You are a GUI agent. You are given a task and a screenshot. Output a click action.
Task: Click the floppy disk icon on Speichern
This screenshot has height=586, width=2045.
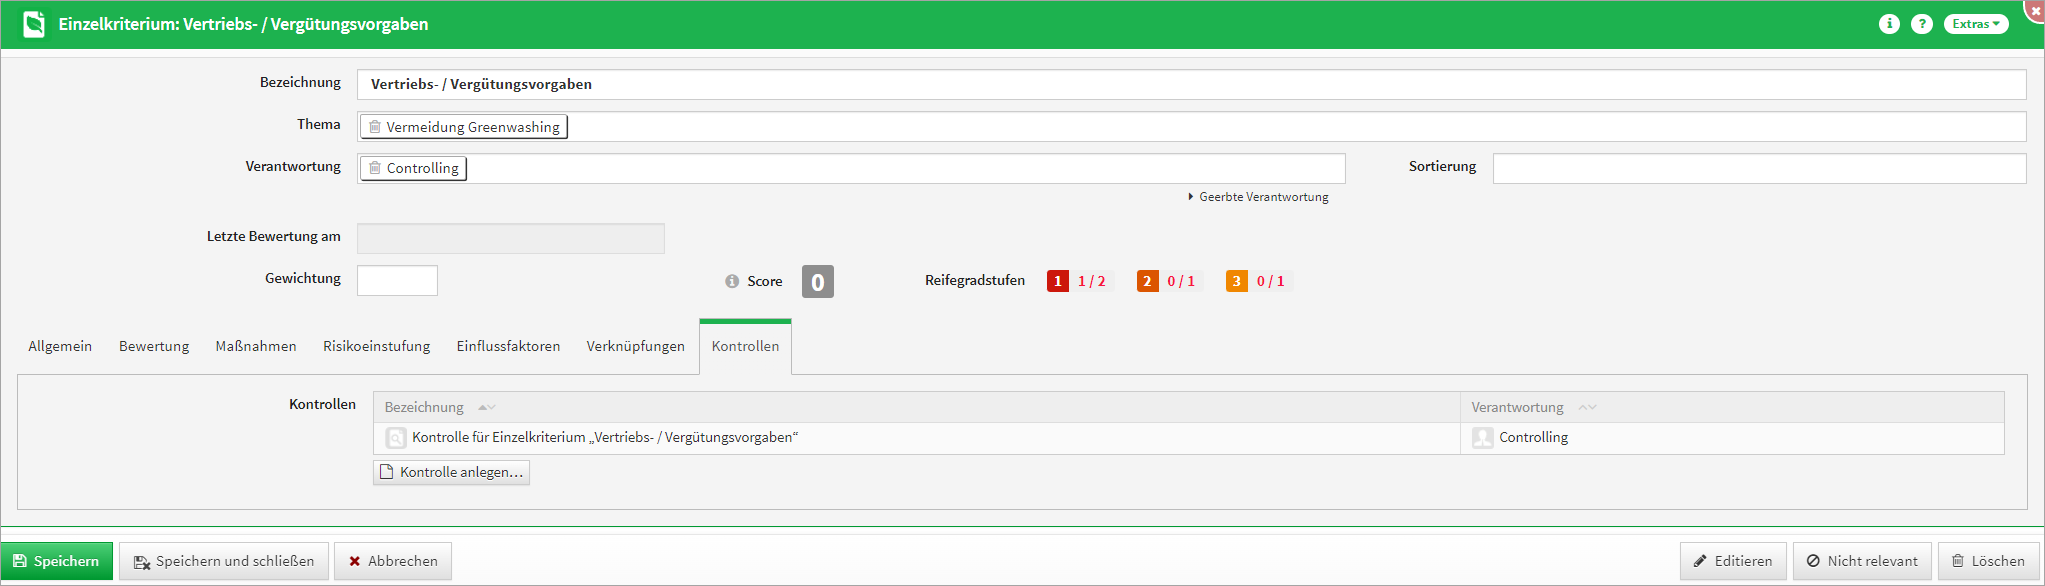click(x=20, y=561)
